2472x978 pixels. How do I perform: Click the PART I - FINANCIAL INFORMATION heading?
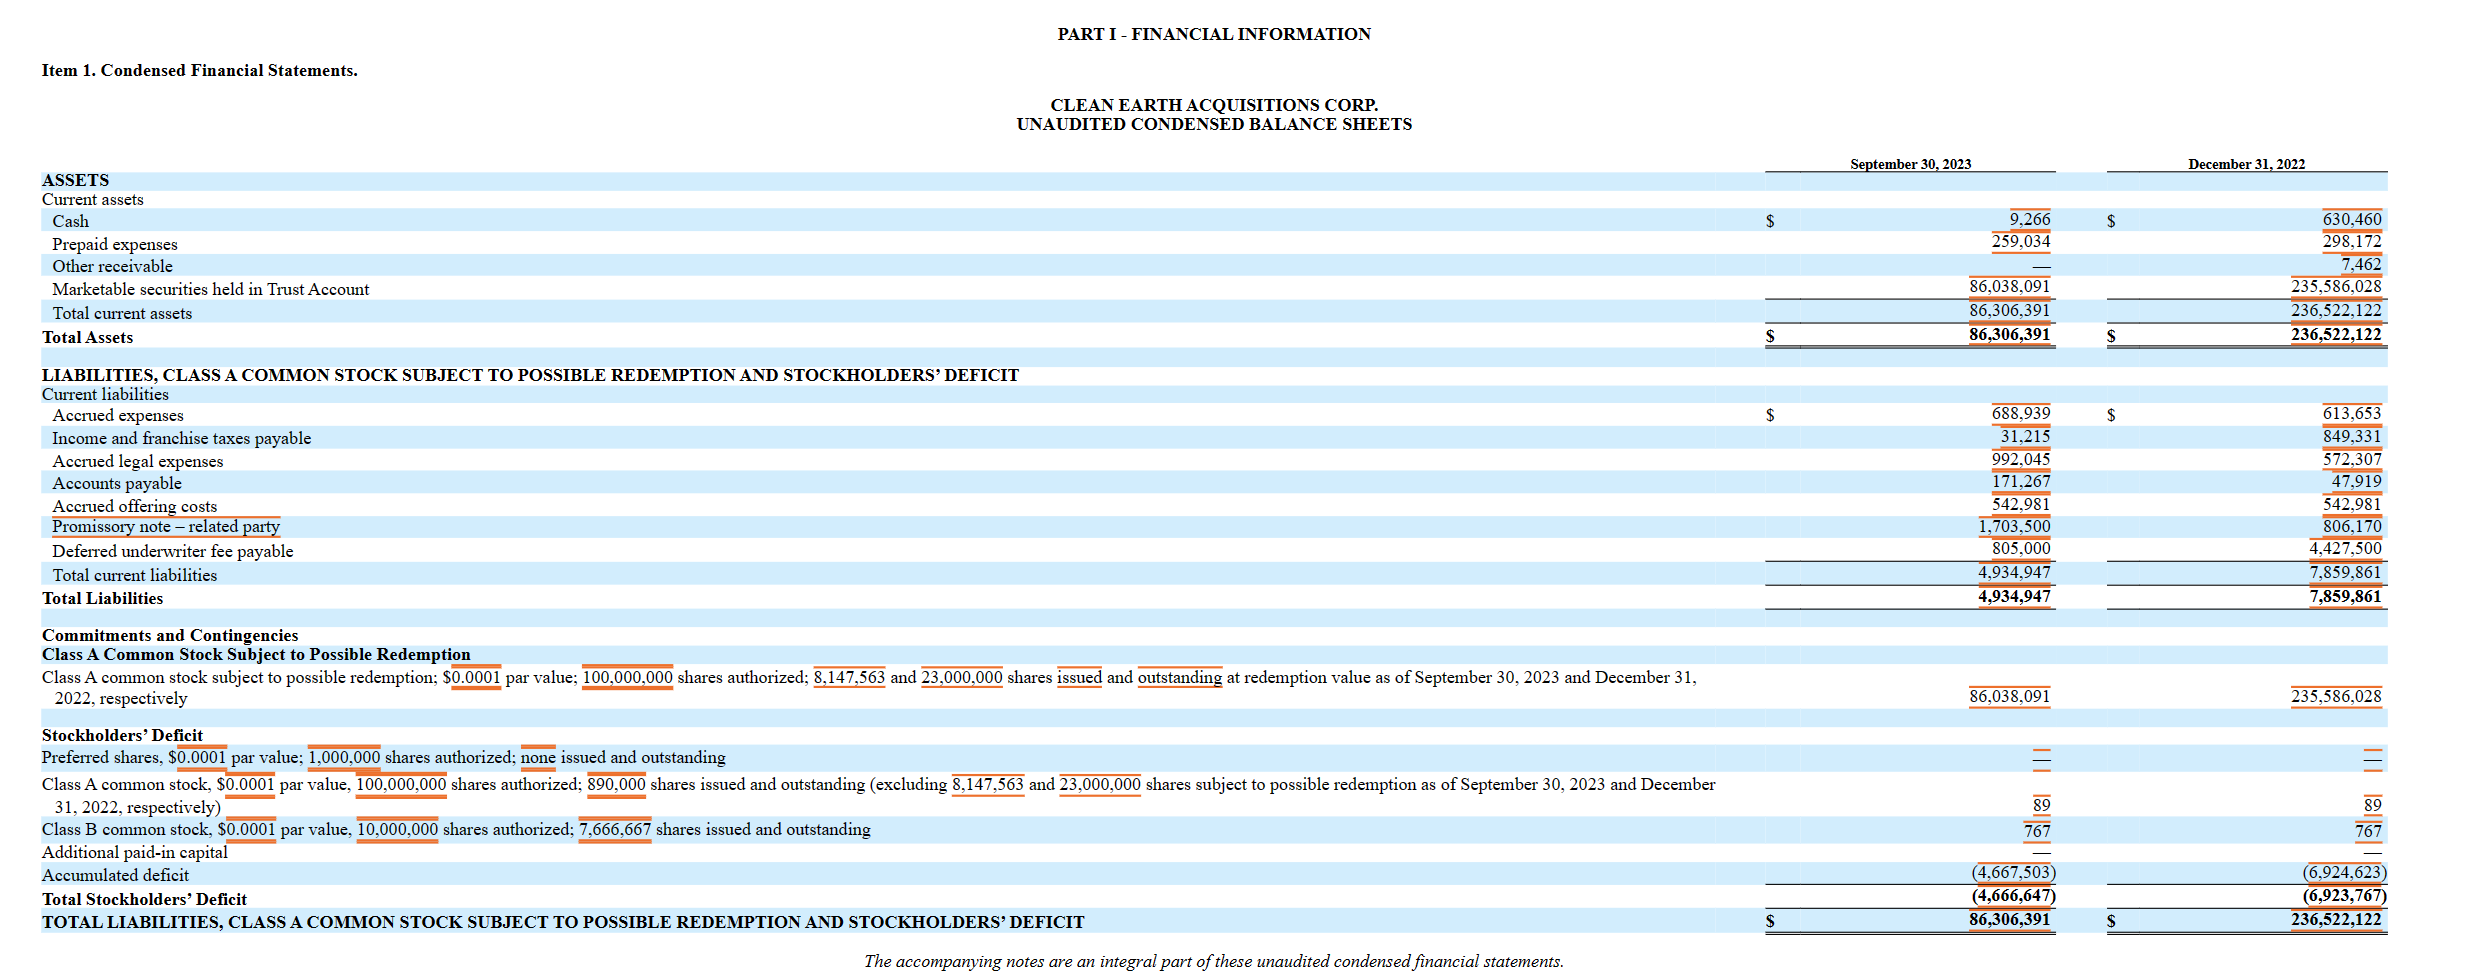point(1214,34)
